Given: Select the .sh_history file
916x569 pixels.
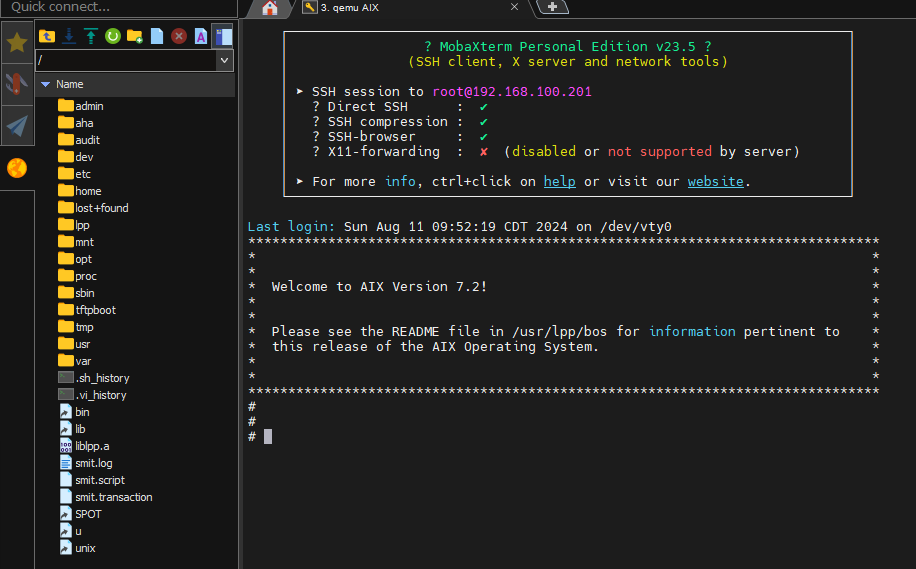Looking at the screenshot, I should pos(94,378).
